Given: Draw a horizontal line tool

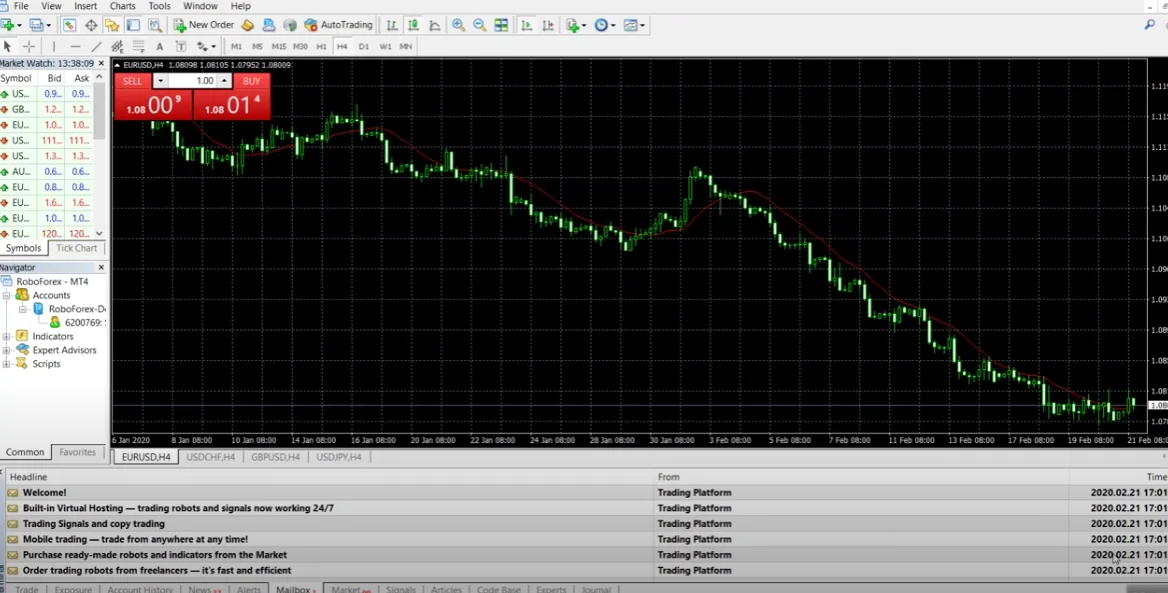Looking at the screenshot, I should 75,46.
